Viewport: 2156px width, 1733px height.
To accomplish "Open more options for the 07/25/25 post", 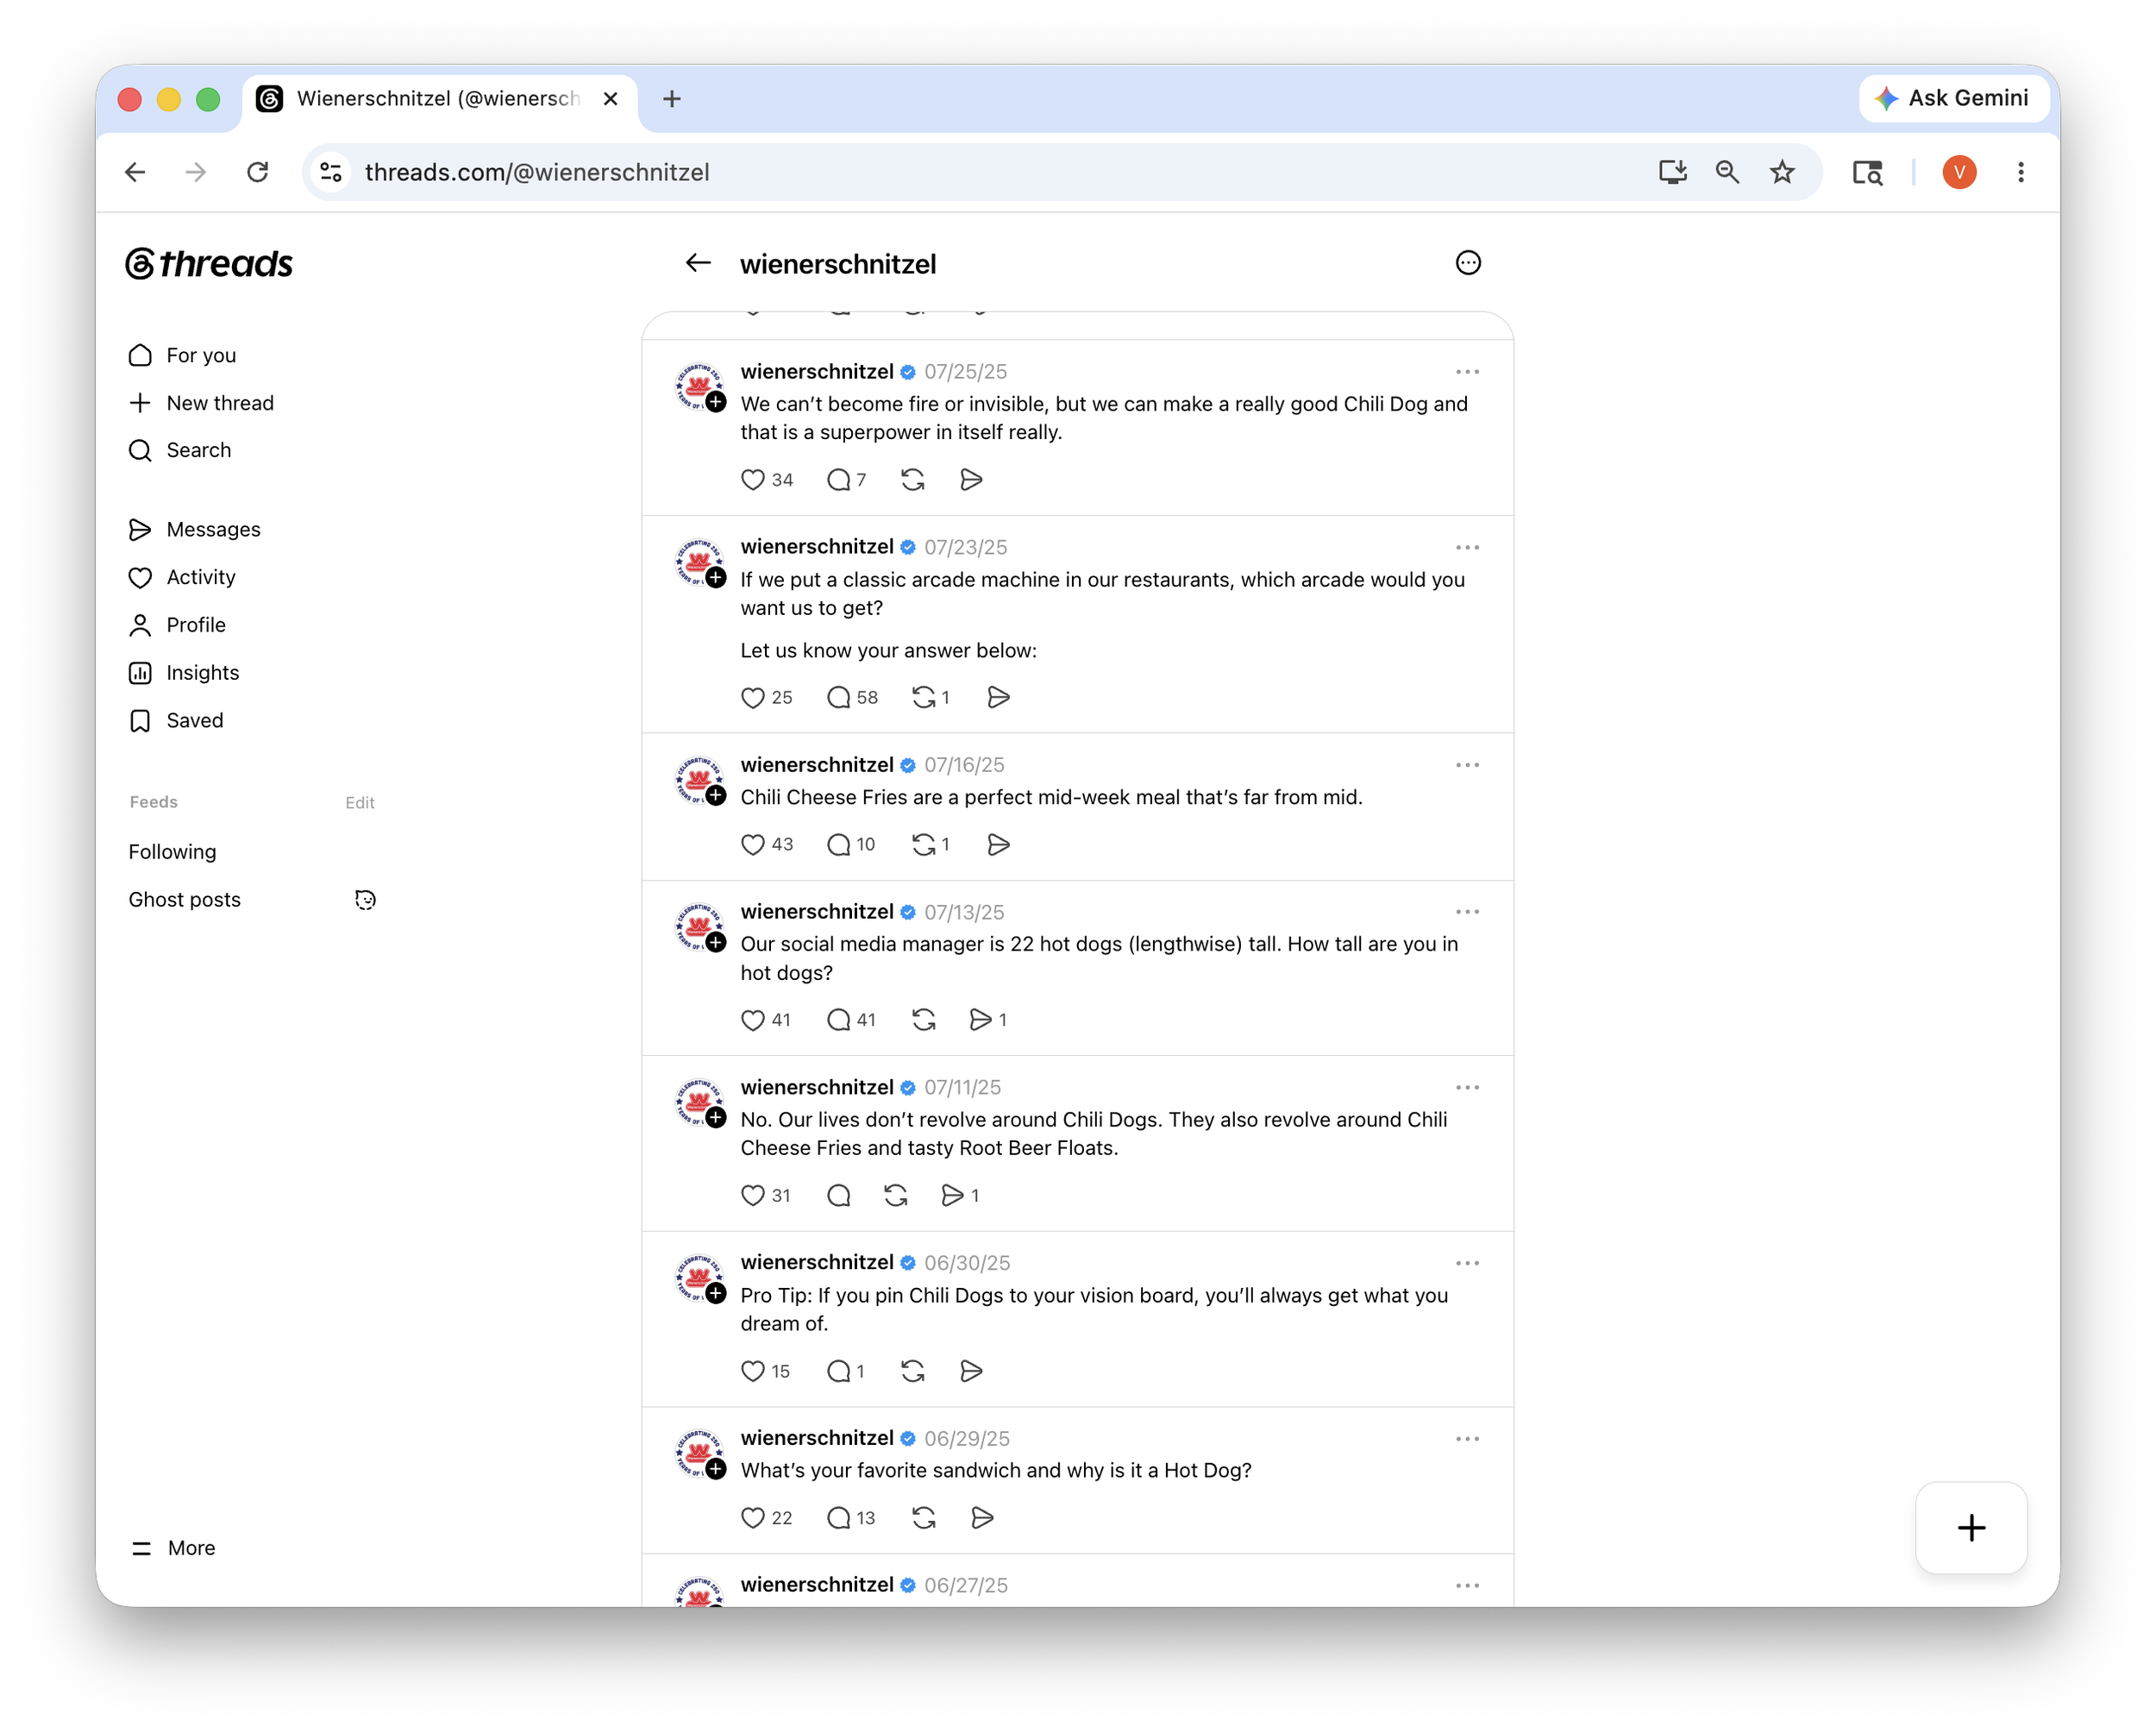I will coord(1467,372).
